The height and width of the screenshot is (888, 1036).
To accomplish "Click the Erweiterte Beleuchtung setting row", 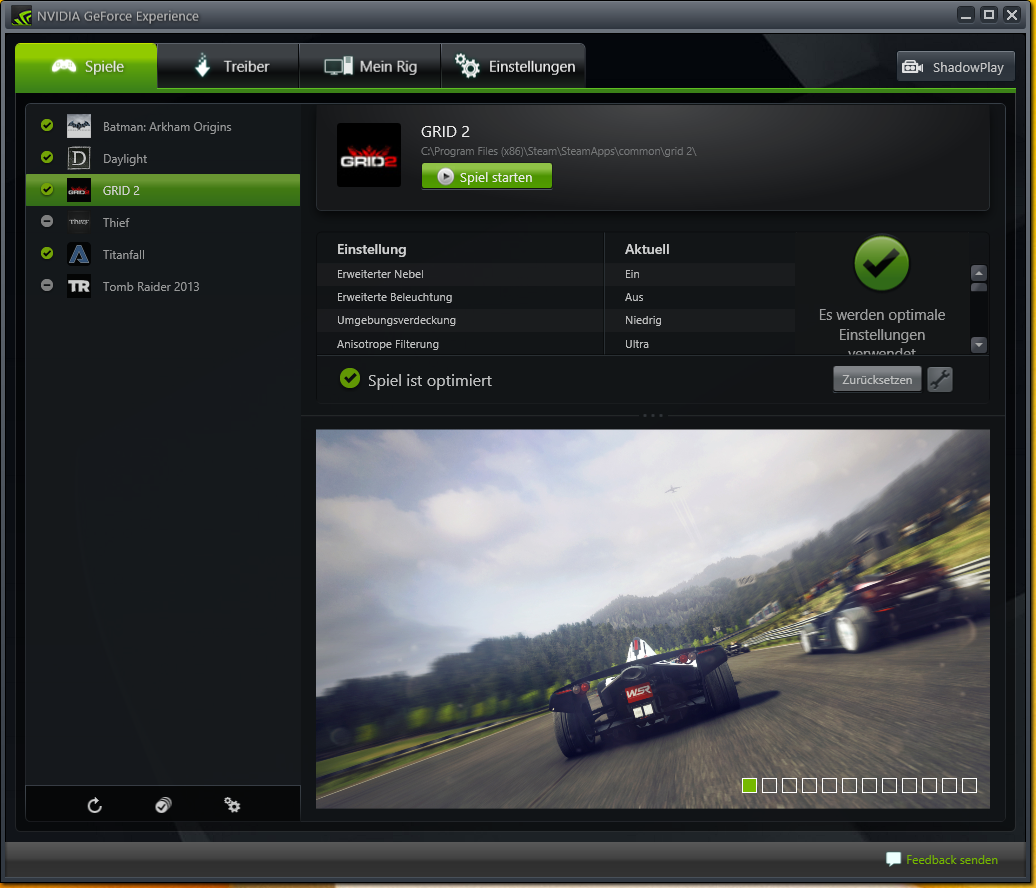I will pos(556,297).
